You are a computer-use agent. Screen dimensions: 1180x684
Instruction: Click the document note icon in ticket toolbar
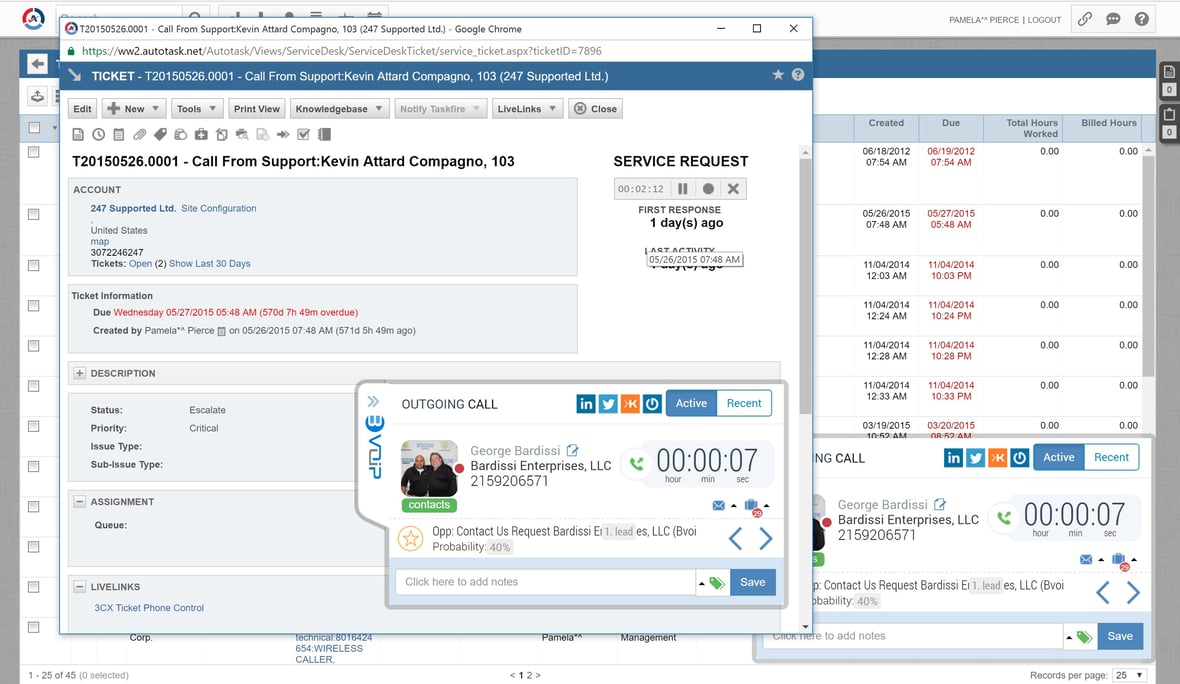pos(78,135)
